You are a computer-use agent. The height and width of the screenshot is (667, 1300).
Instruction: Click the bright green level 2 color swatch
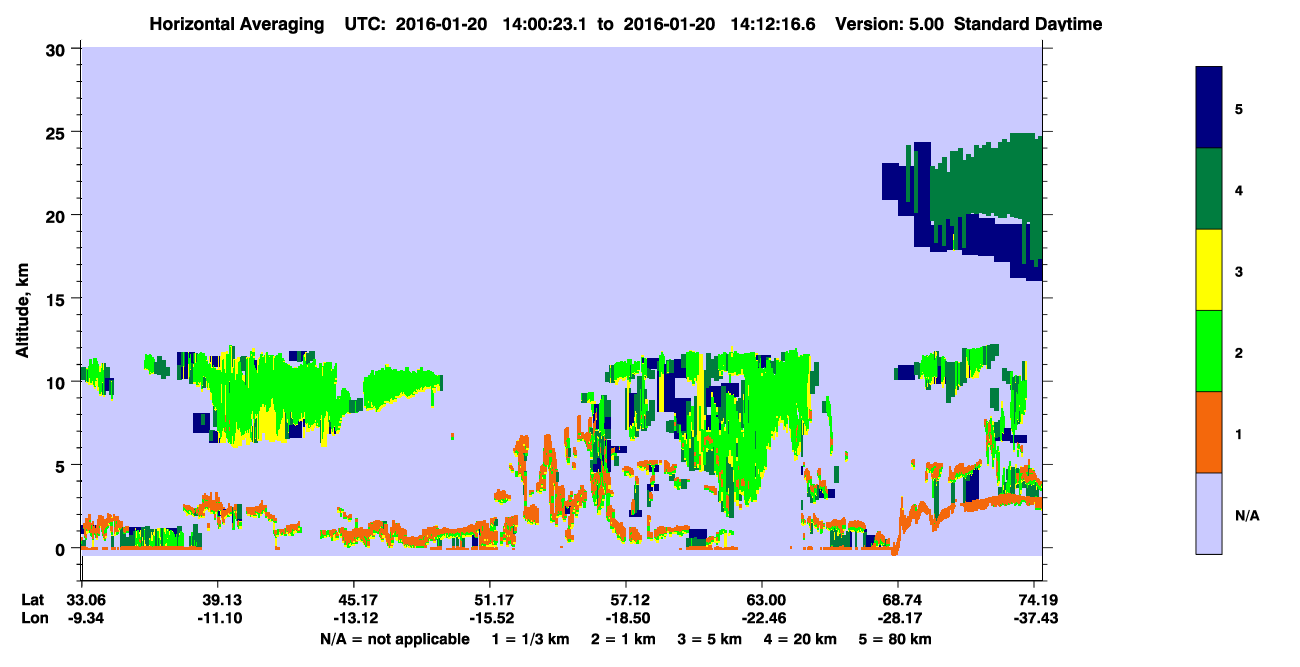[1209, 351]
